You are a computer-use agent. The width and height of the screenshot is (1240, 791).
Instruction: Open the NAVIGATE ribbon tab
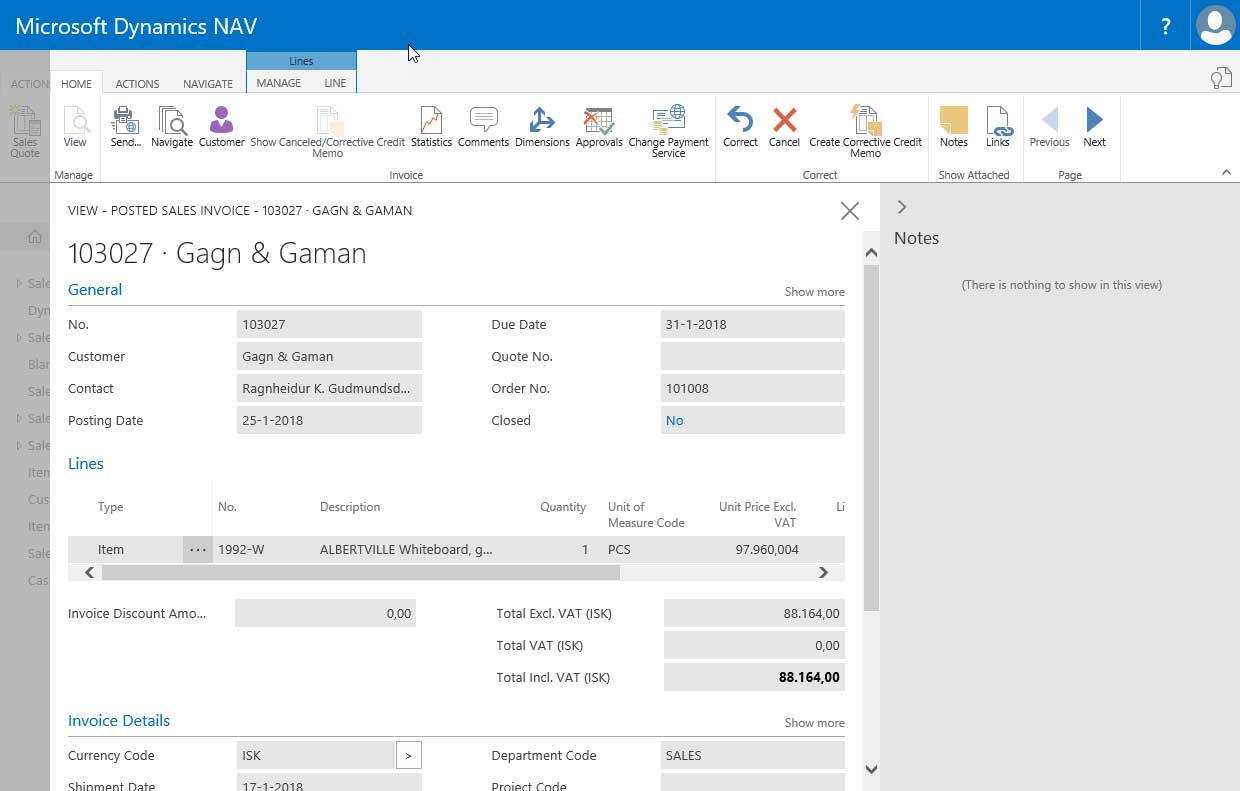point(208,84)
